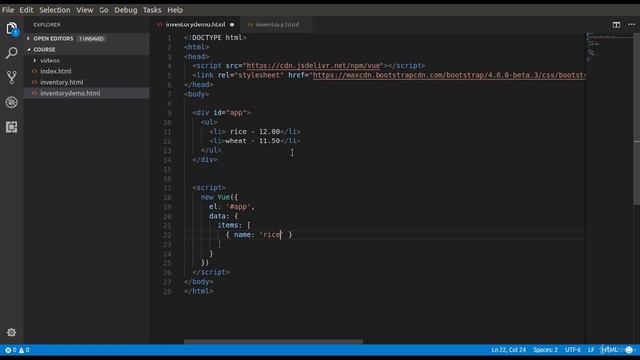Open the Debug menu
Screen dimensions: 640x360
pos(126,10)
